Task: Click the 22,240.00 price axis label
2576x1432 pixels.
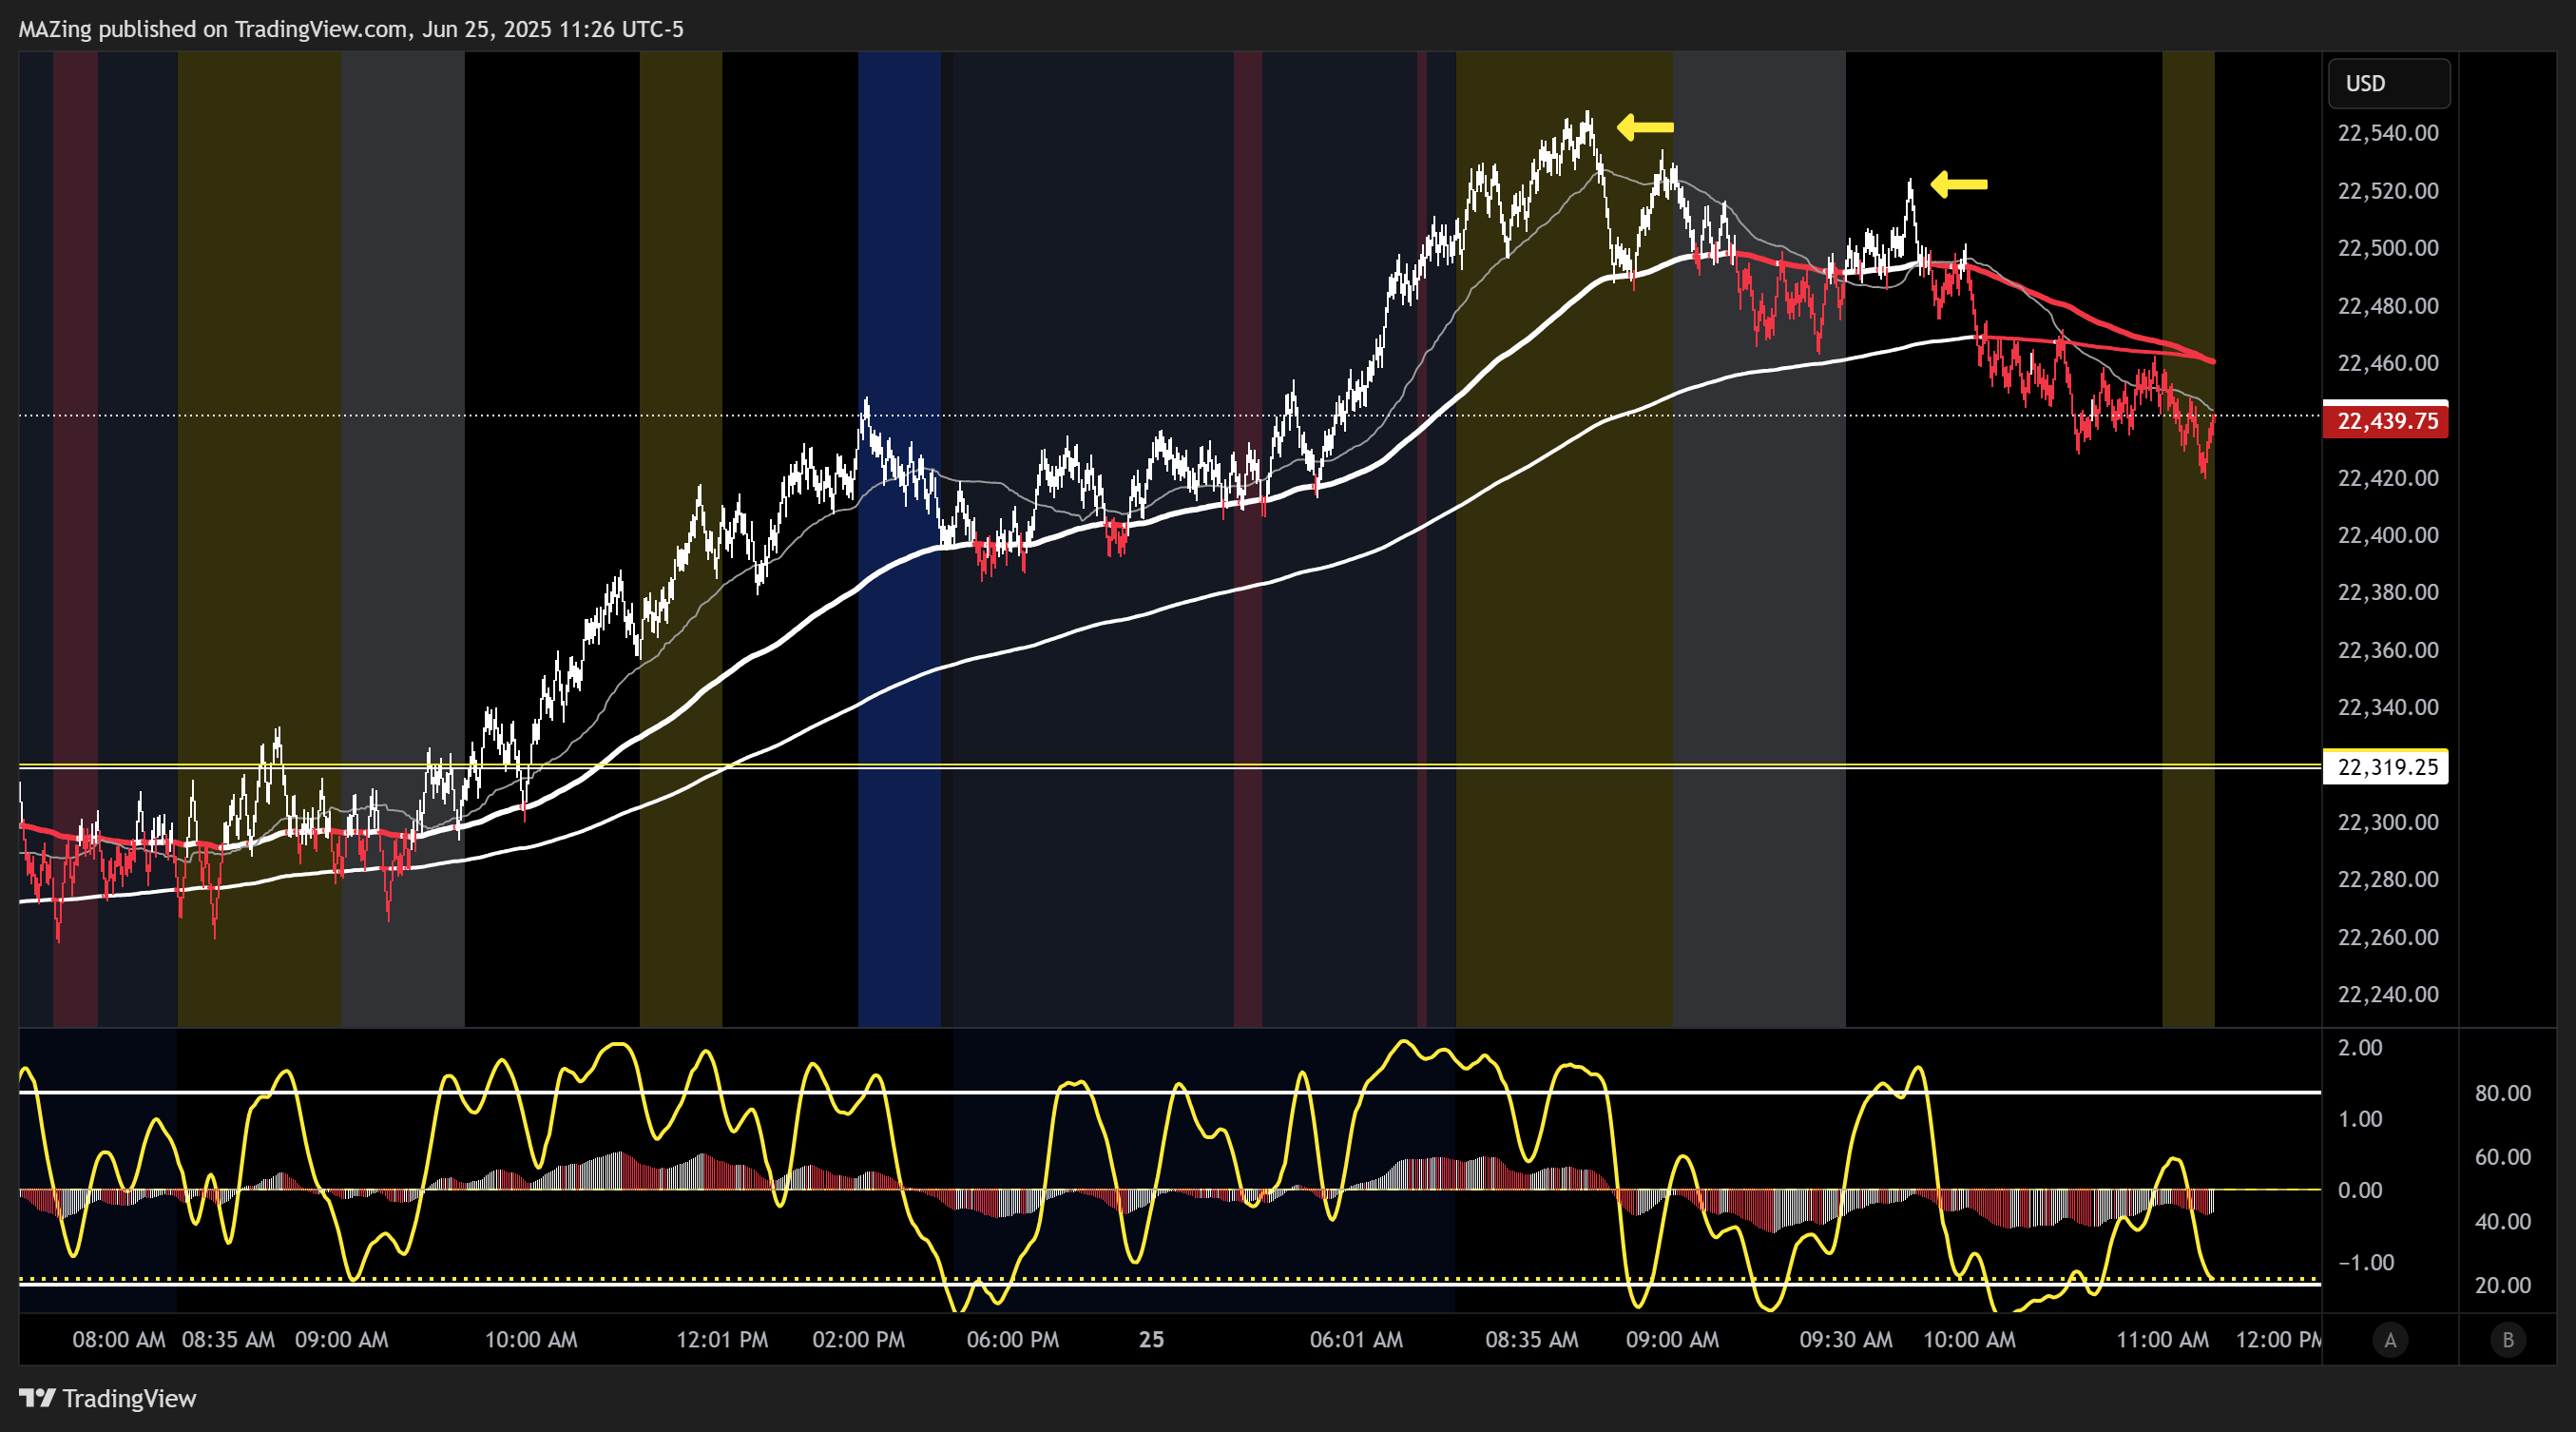Action: (x=2388, y=994)
